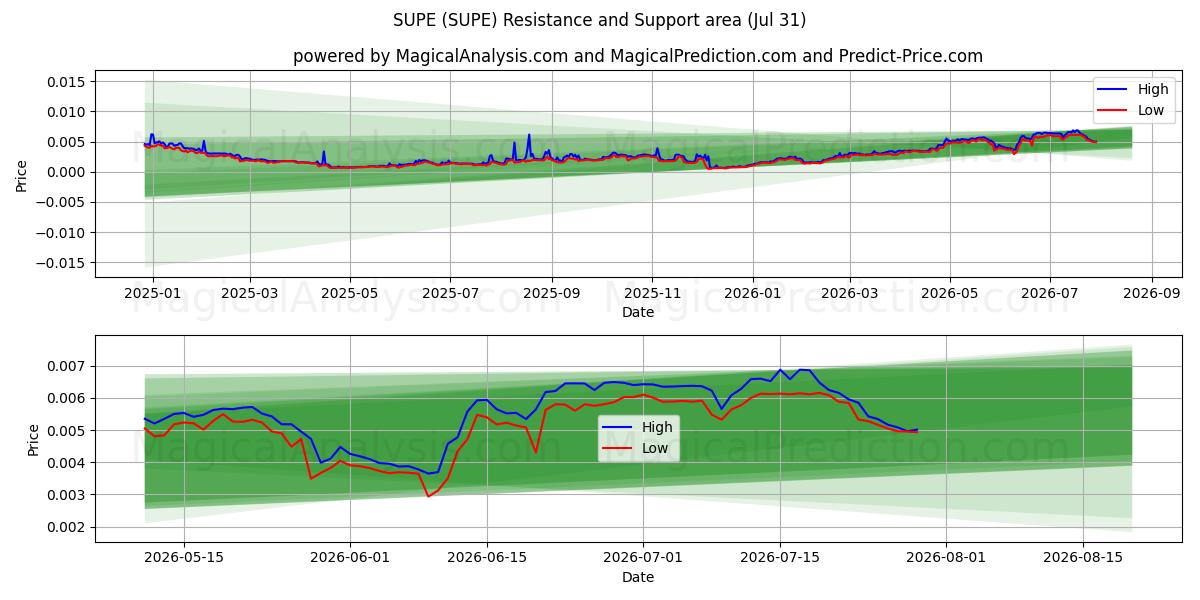This screenshot has height=600, width=1200.
Task: Click the '2026-05' tick label on the top chart
Action: (949, 293)
